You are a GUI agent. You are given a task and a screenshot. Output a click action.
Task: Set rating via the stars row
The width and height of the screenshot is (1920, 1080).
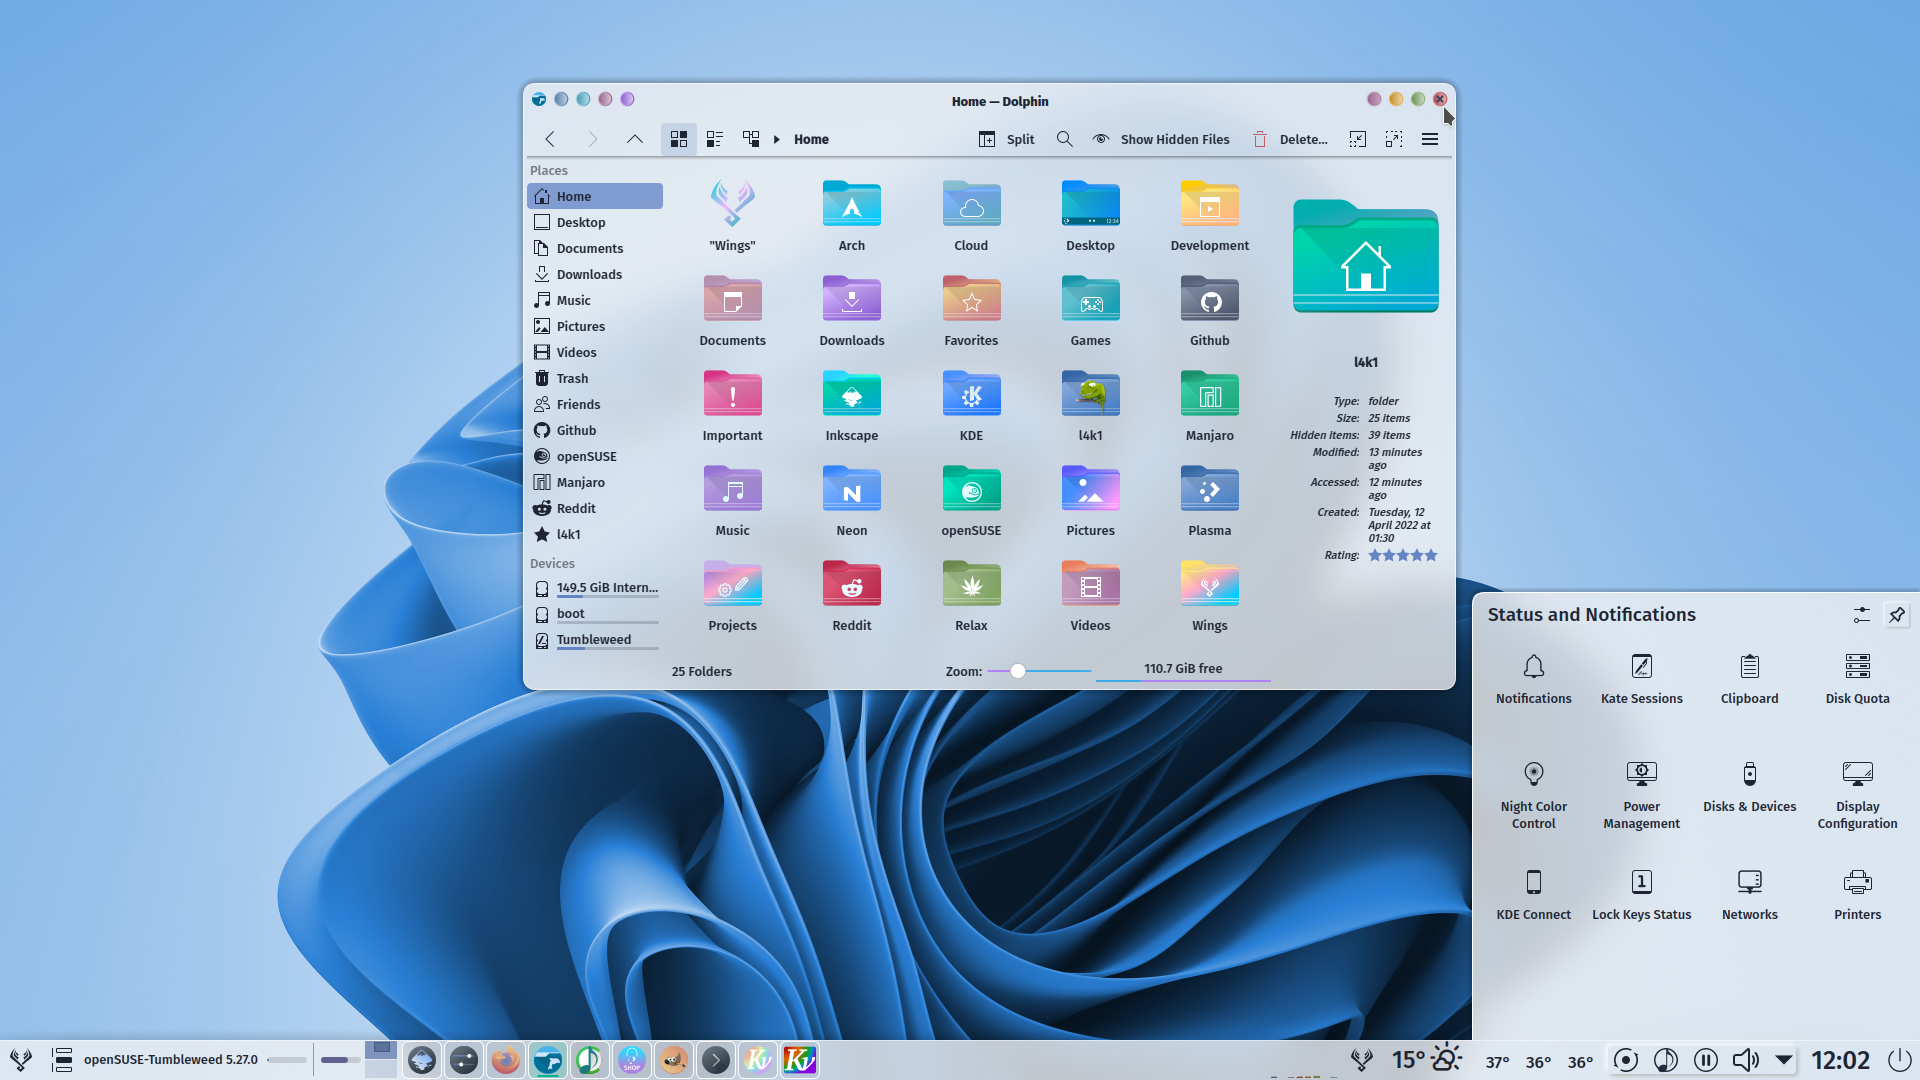point(1403,555)
